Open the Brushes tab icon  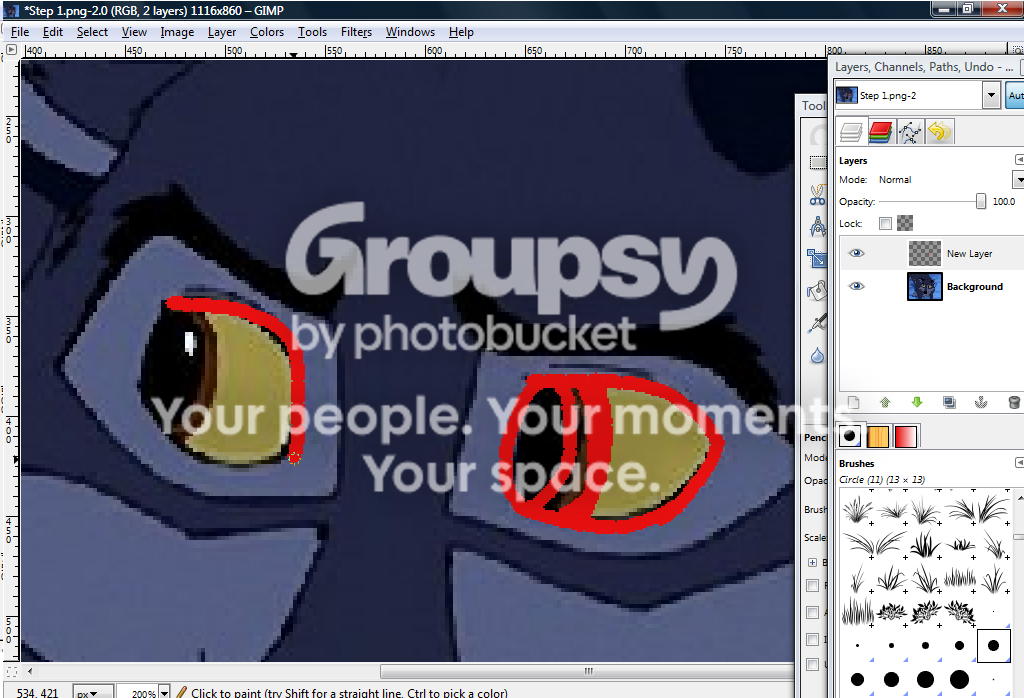(x=850, y=436)
